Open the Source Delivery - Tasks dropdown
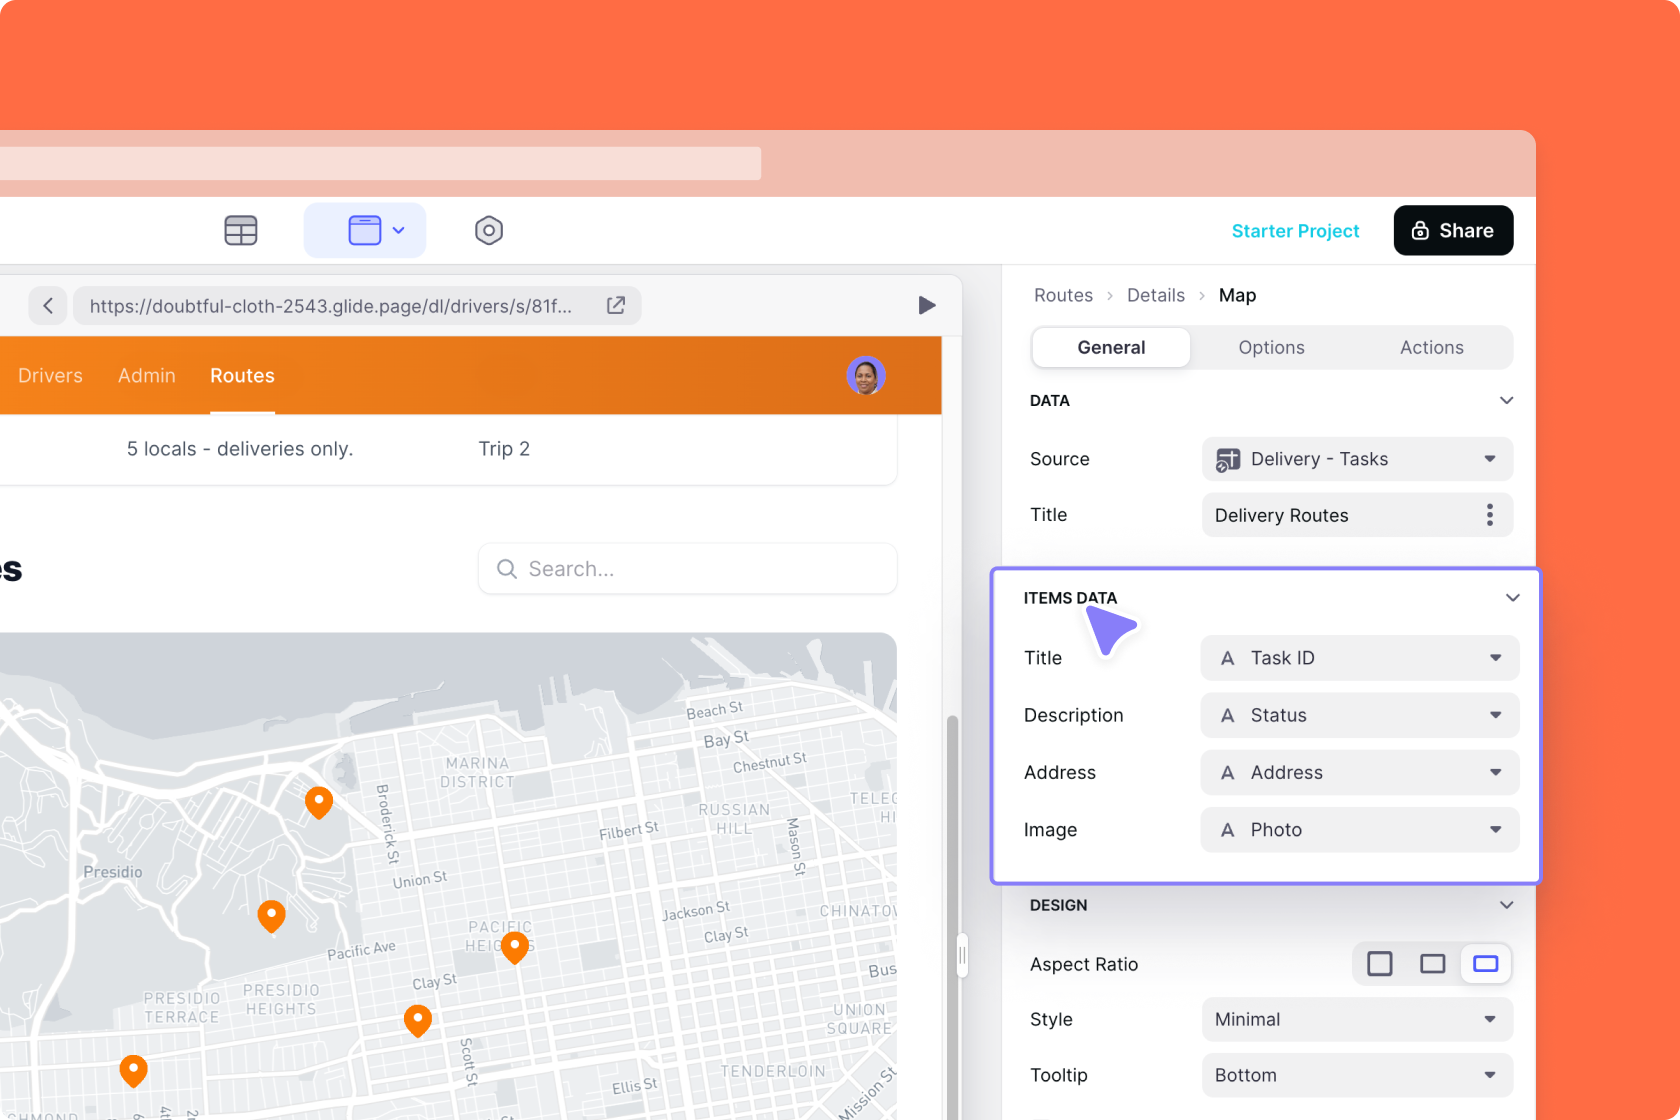The width and height of the screenshot is (1680, 1120). 1356,459
